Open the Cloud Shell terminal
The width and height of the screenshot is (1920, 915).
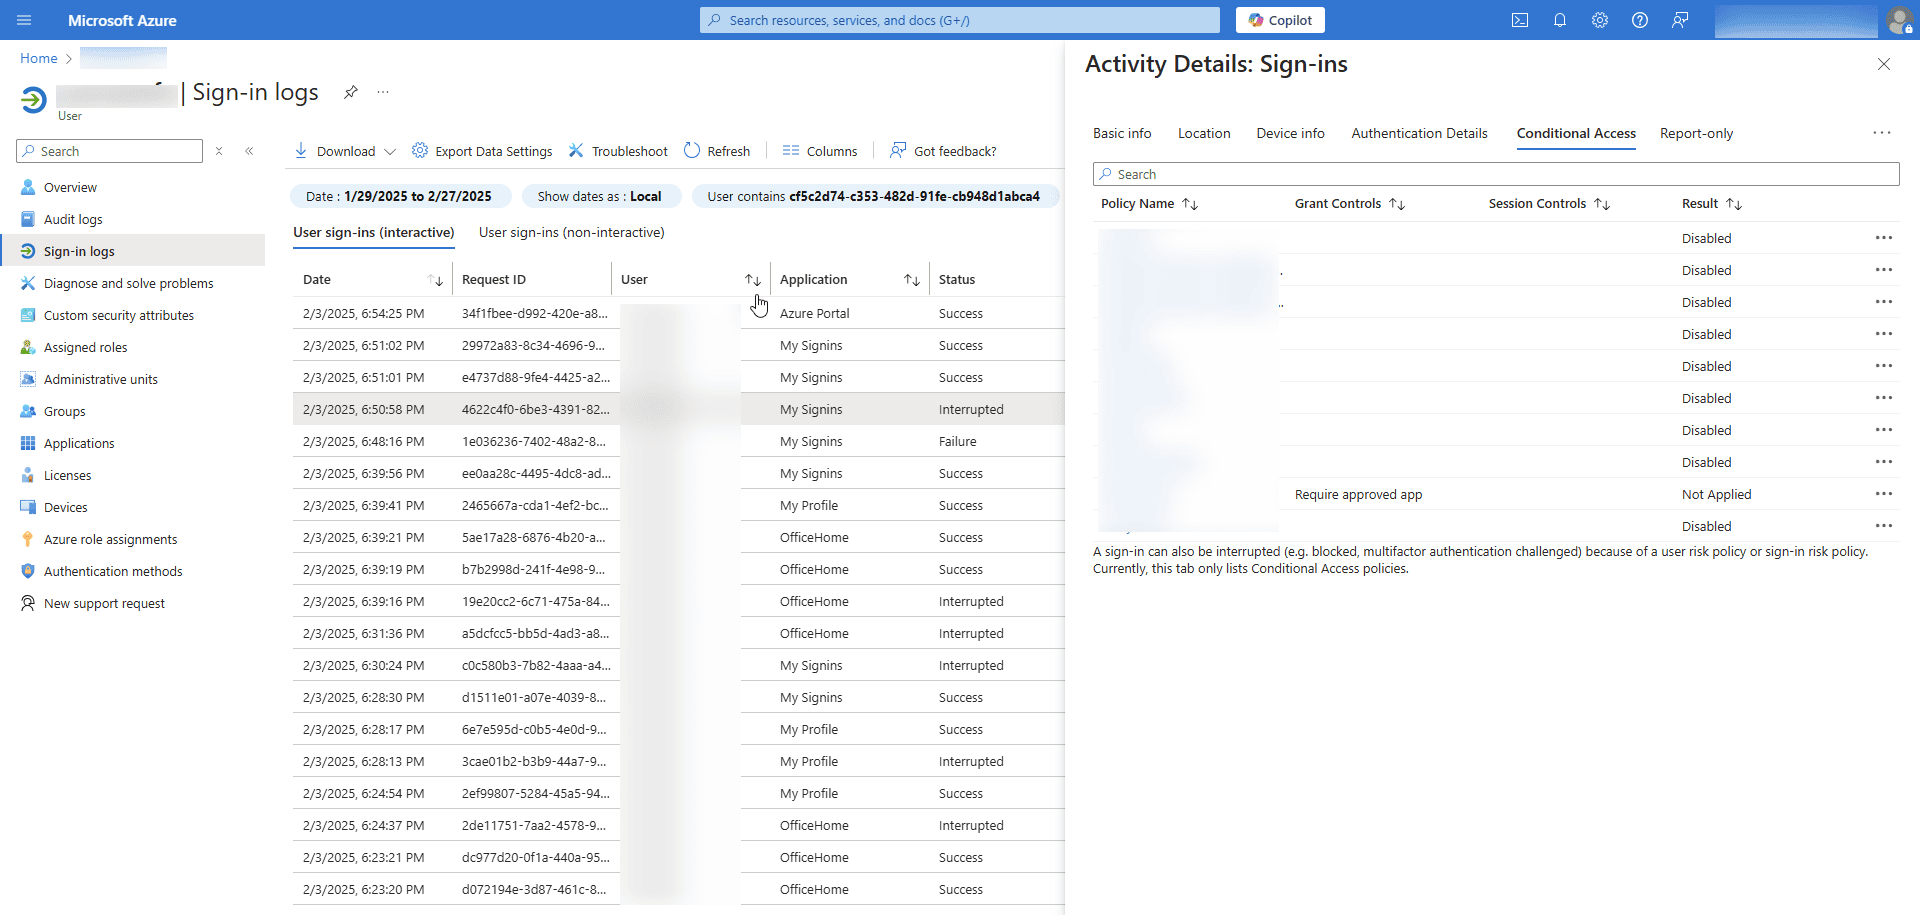(x=1521, y=20)
